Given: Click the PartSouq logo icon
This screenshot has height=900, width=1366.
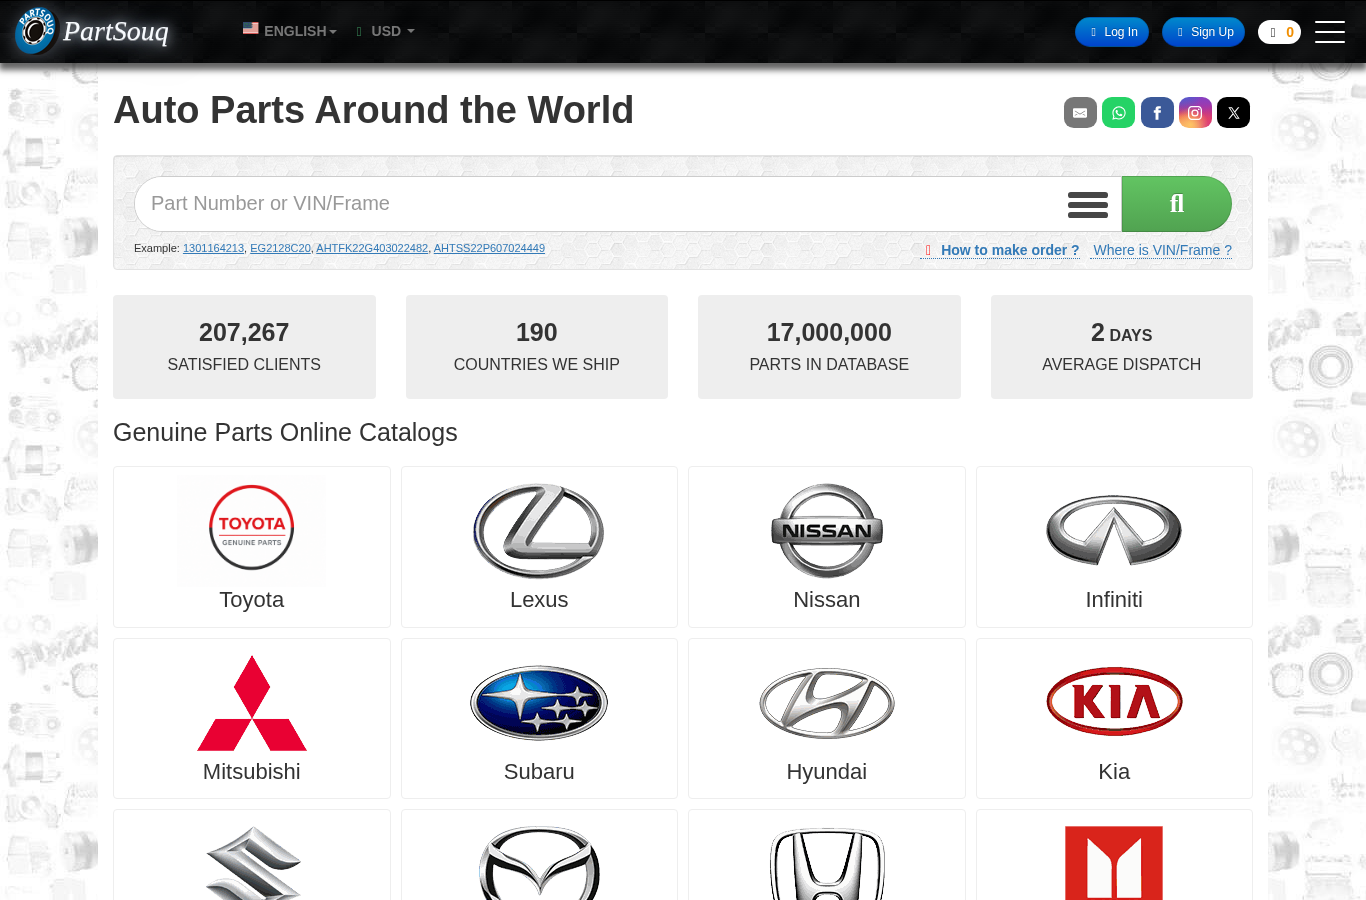Looking at the screenshot, I should (x=37, y=30).
